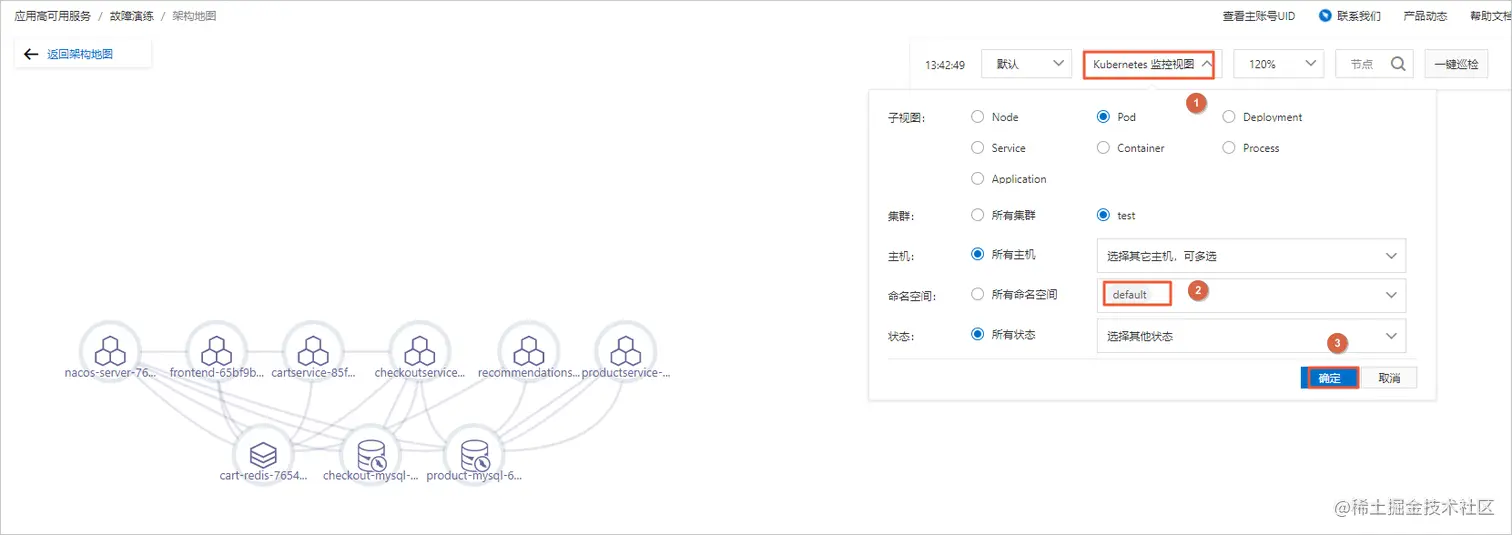The height and width of the screenshot is (535, 1512).
Task: Click 返回架构地图 link
Action: (80, 54)
